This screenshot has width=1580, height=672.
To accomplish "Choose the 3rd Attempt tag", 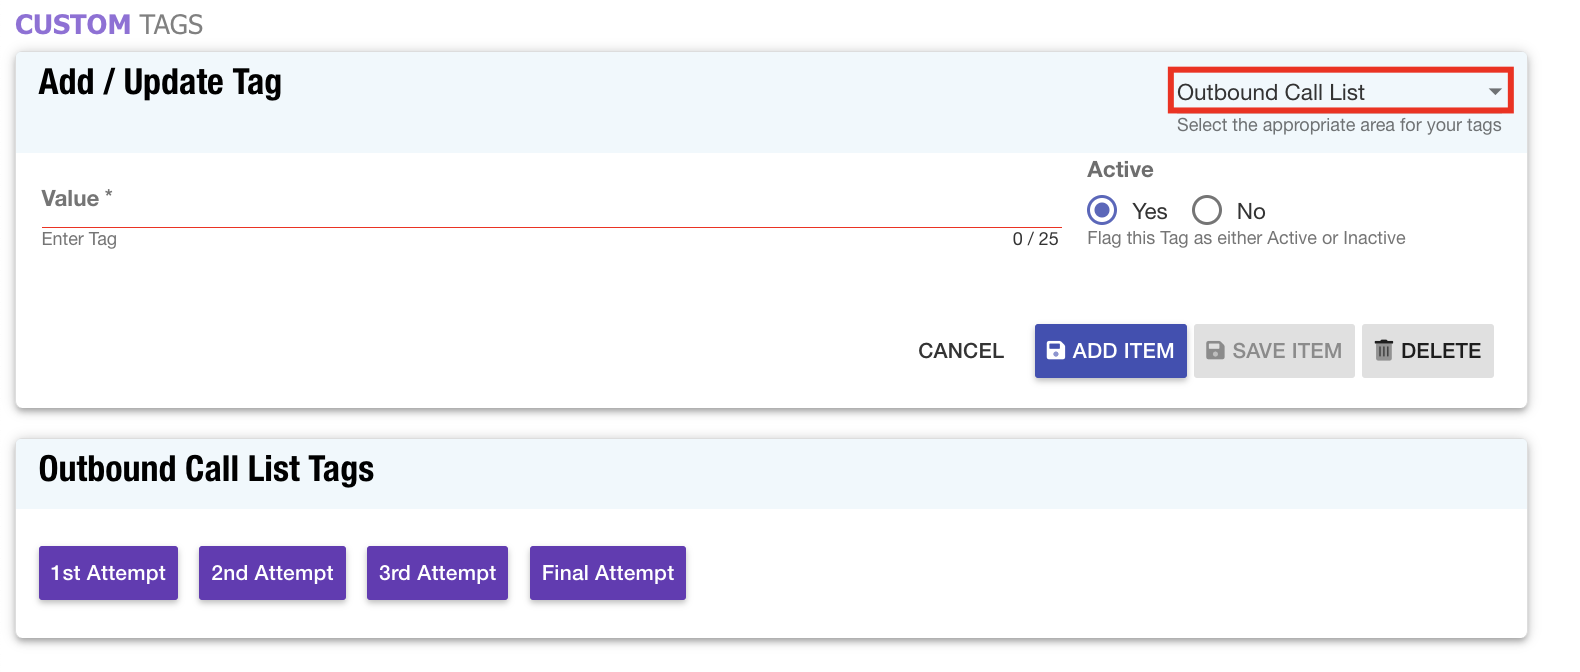I will point(437,573).
